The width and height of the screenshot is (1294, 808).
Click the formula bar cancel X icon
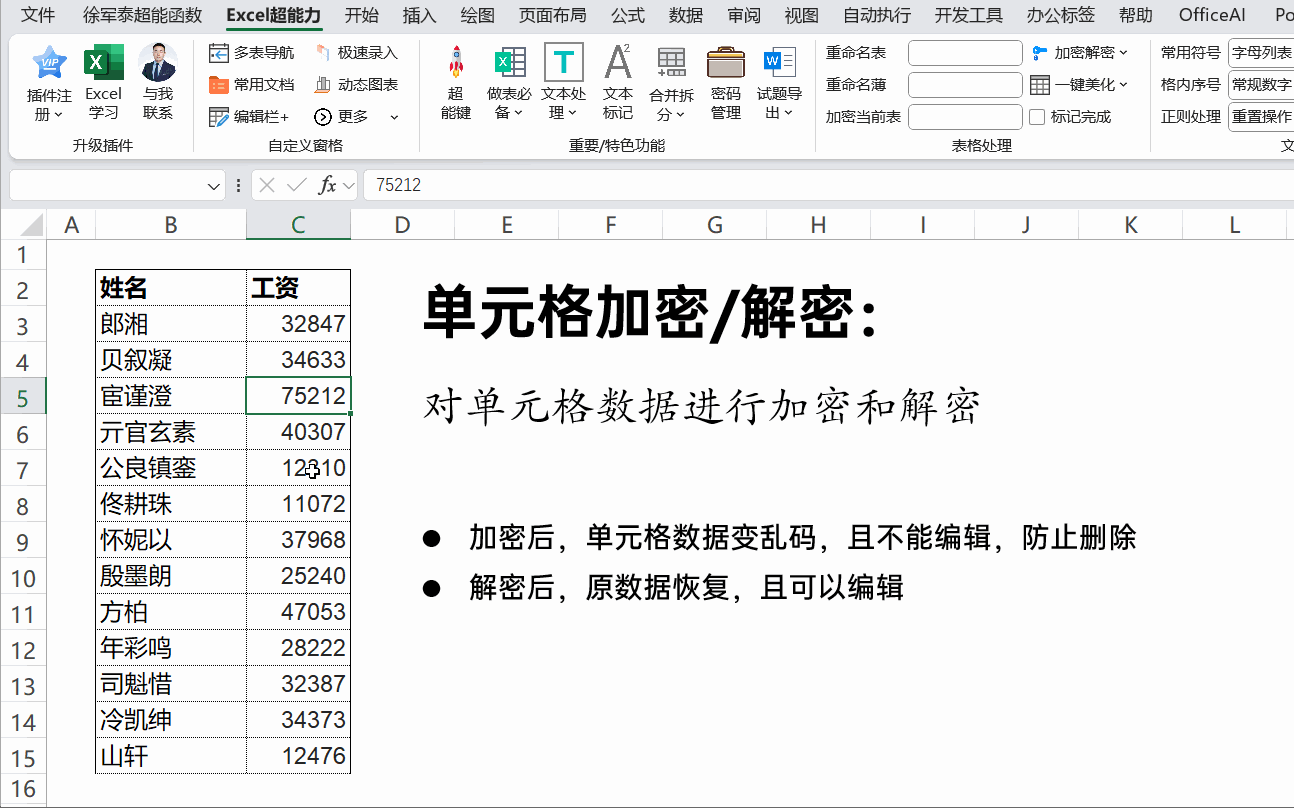coord(266,185)
